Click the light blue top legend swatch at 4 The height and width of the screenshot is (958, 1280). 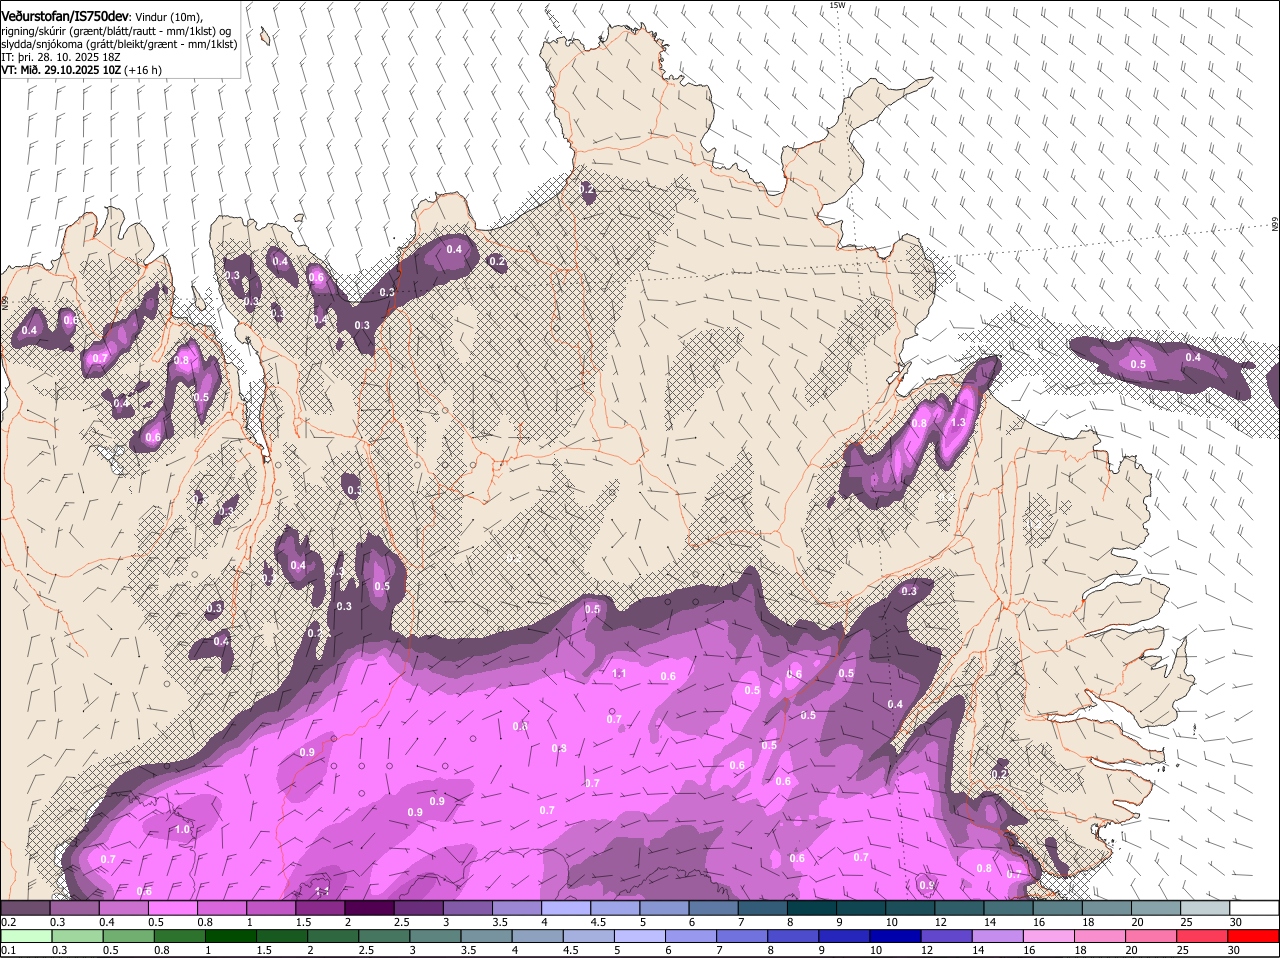tap(566, 908)
